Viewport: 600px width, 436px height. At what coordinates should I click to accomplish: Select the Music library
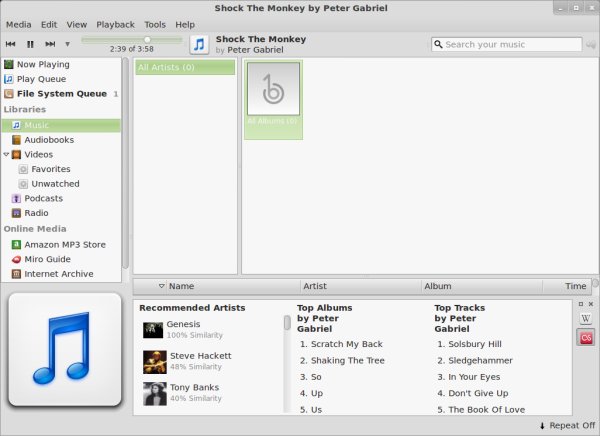click(61, 126)
